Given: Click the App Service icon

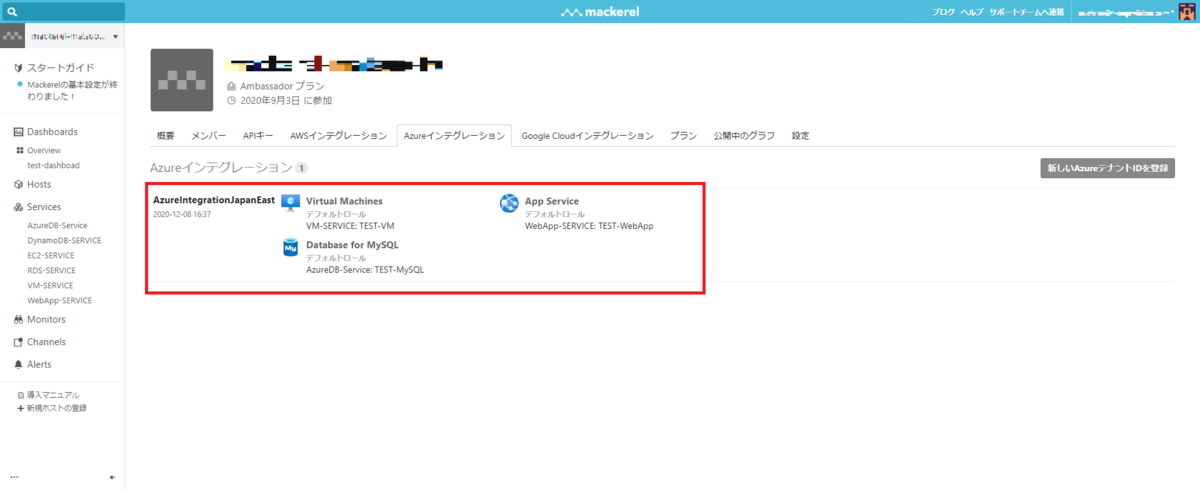Looking at the screenshot, I should tap(509, 203).
